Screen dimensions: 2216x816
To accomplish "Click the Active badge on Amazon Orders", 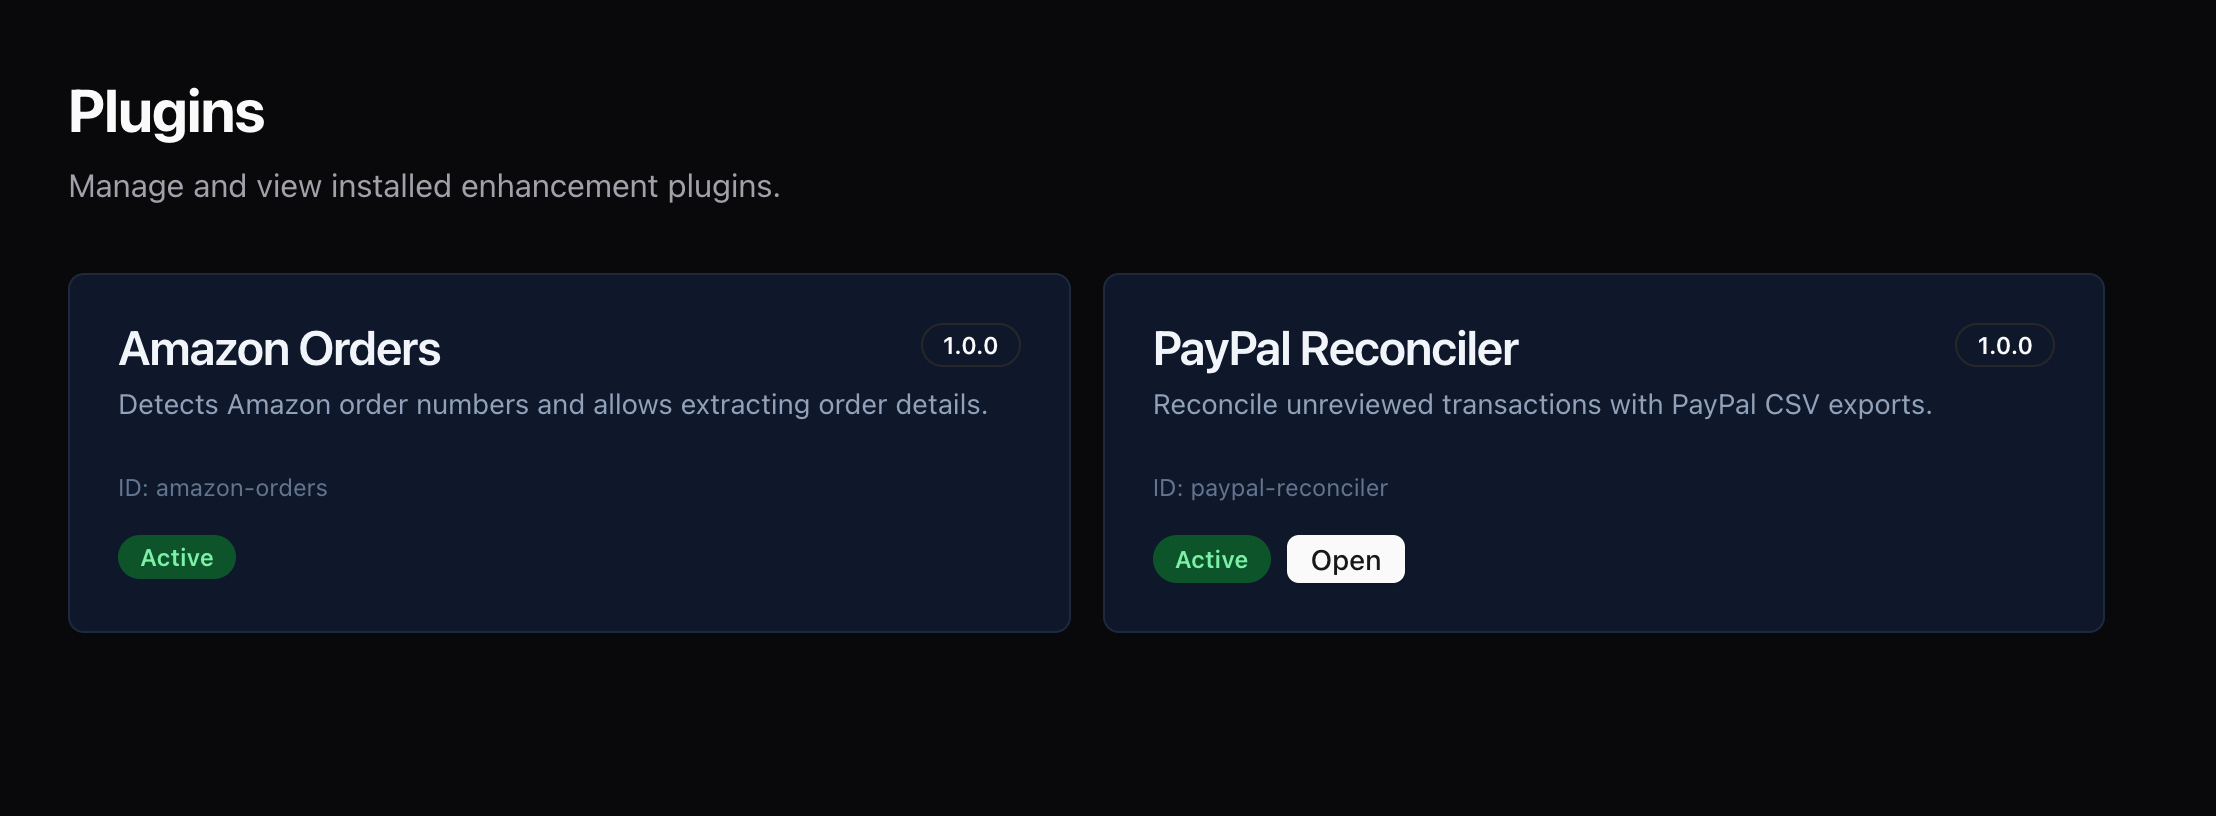I will coord(177,558).
